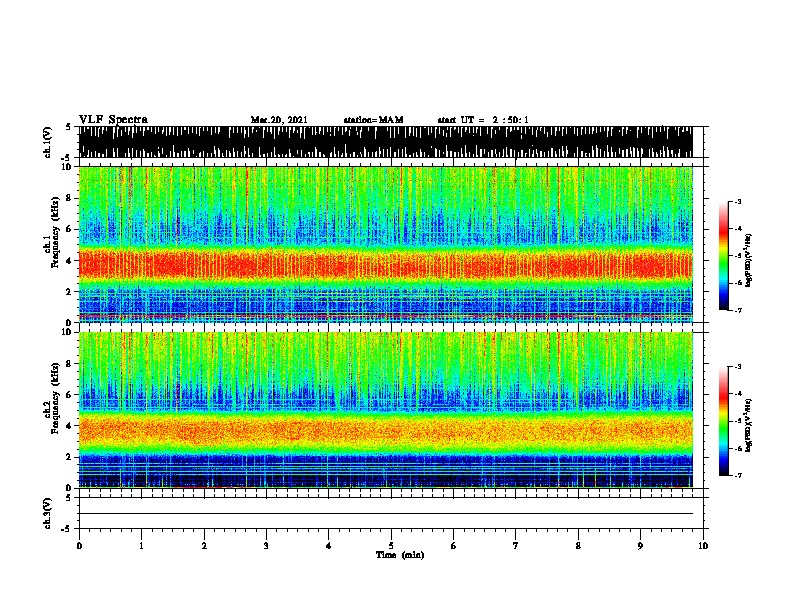
Task: Click the "VLF Spectra" title text
Action: (x=113, y=120)
